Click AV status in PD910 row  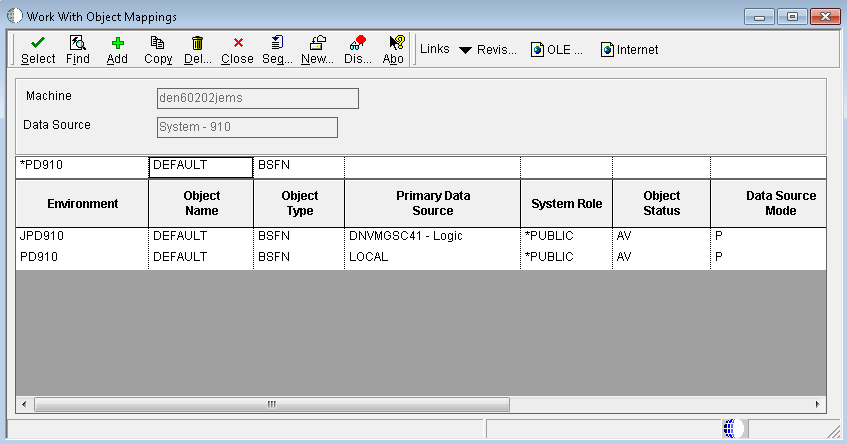pyautogui.click(x=662, y=257)
